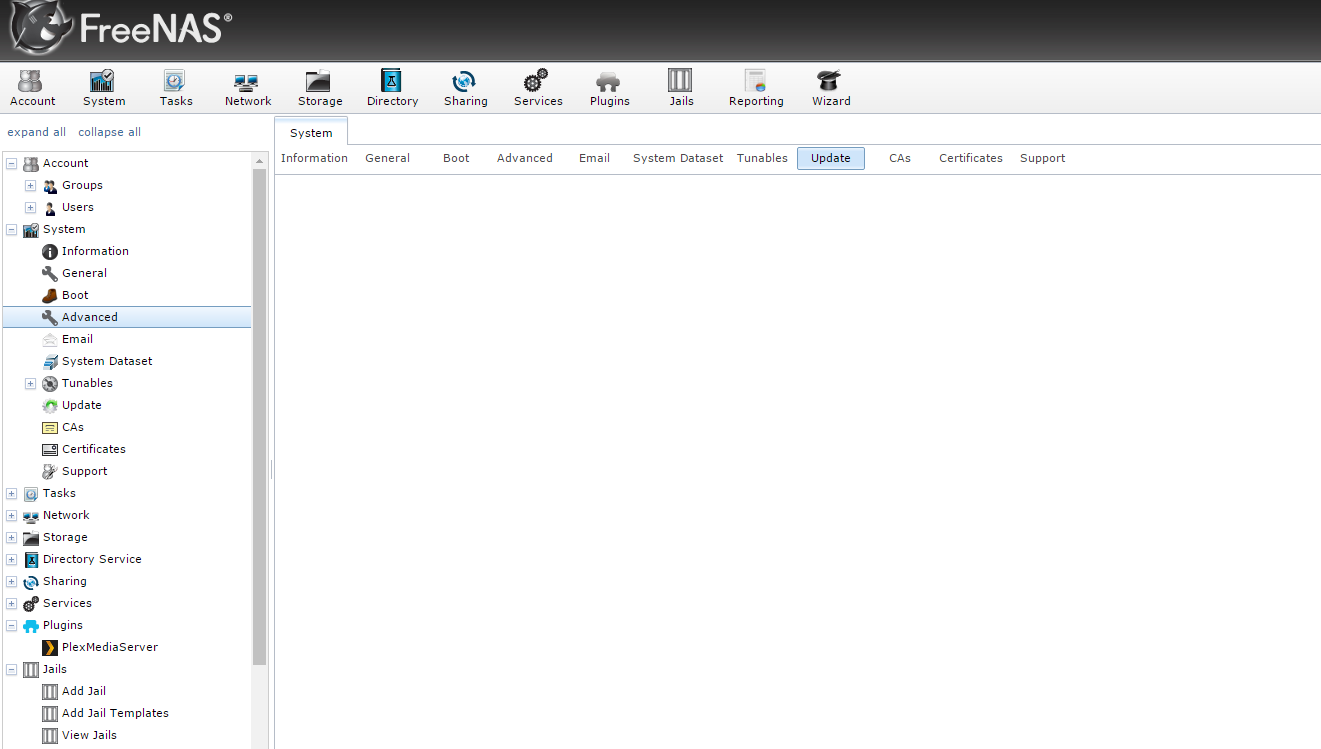Select Information in the System tree
Screen dimensions: 1321x749
click(95, 251)
